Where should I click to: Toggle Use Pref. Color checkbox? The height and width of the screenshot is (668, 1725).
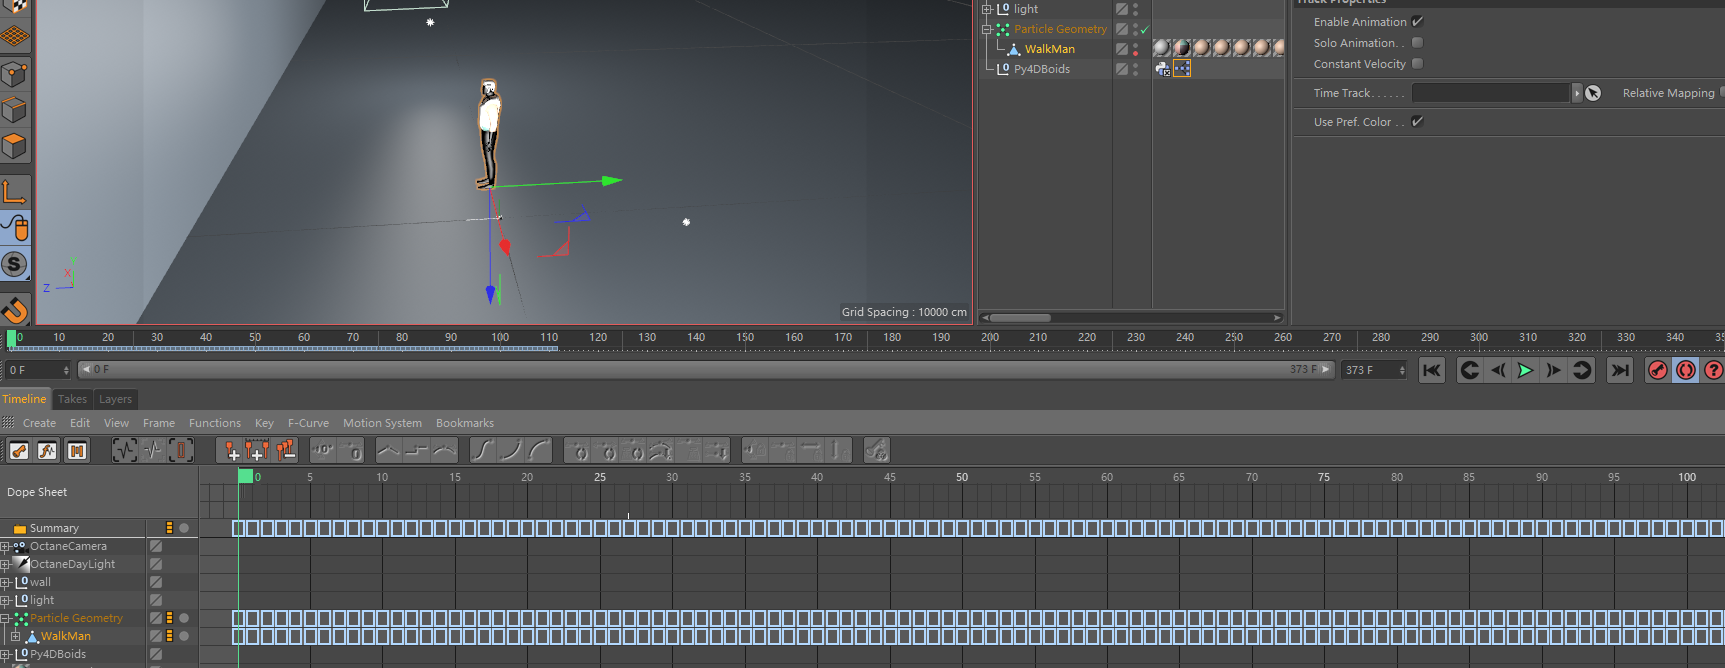1417,122
